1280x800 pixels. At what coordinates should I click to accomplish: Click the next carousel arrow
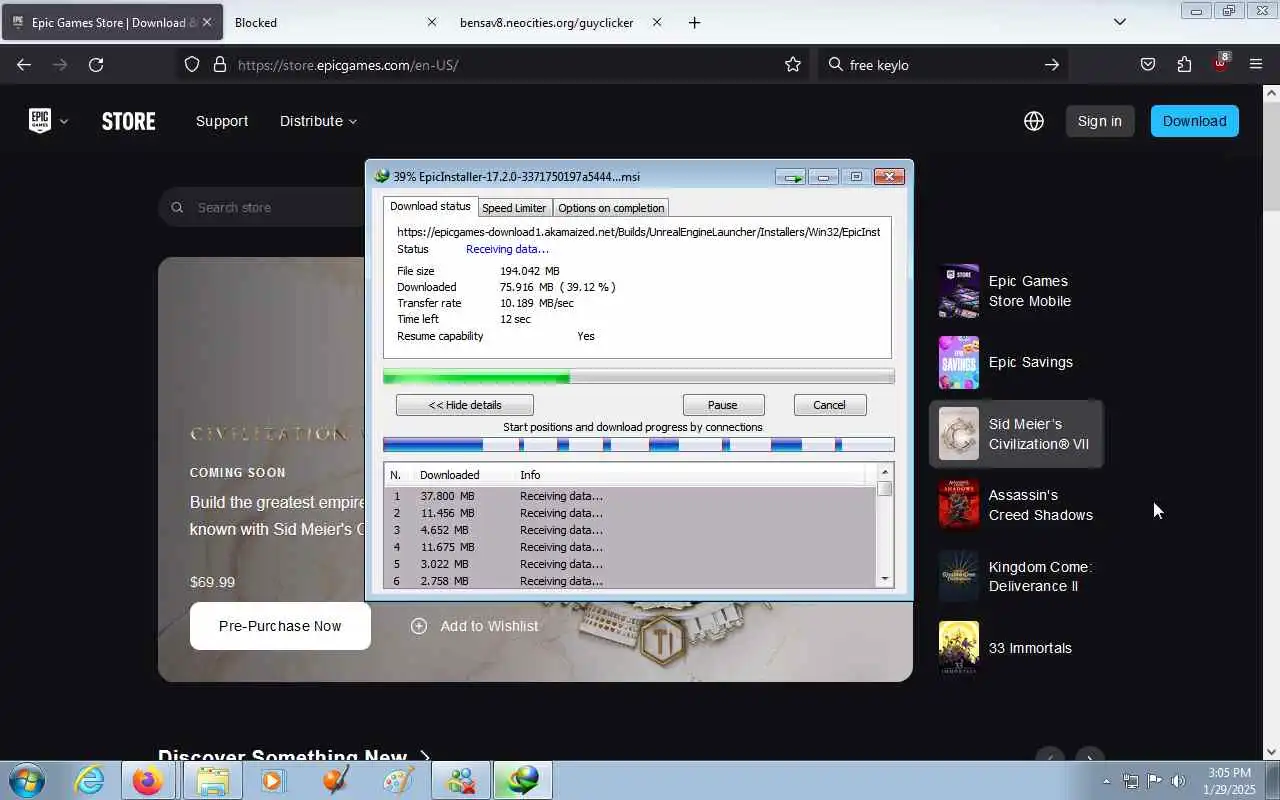(1089, 757)
